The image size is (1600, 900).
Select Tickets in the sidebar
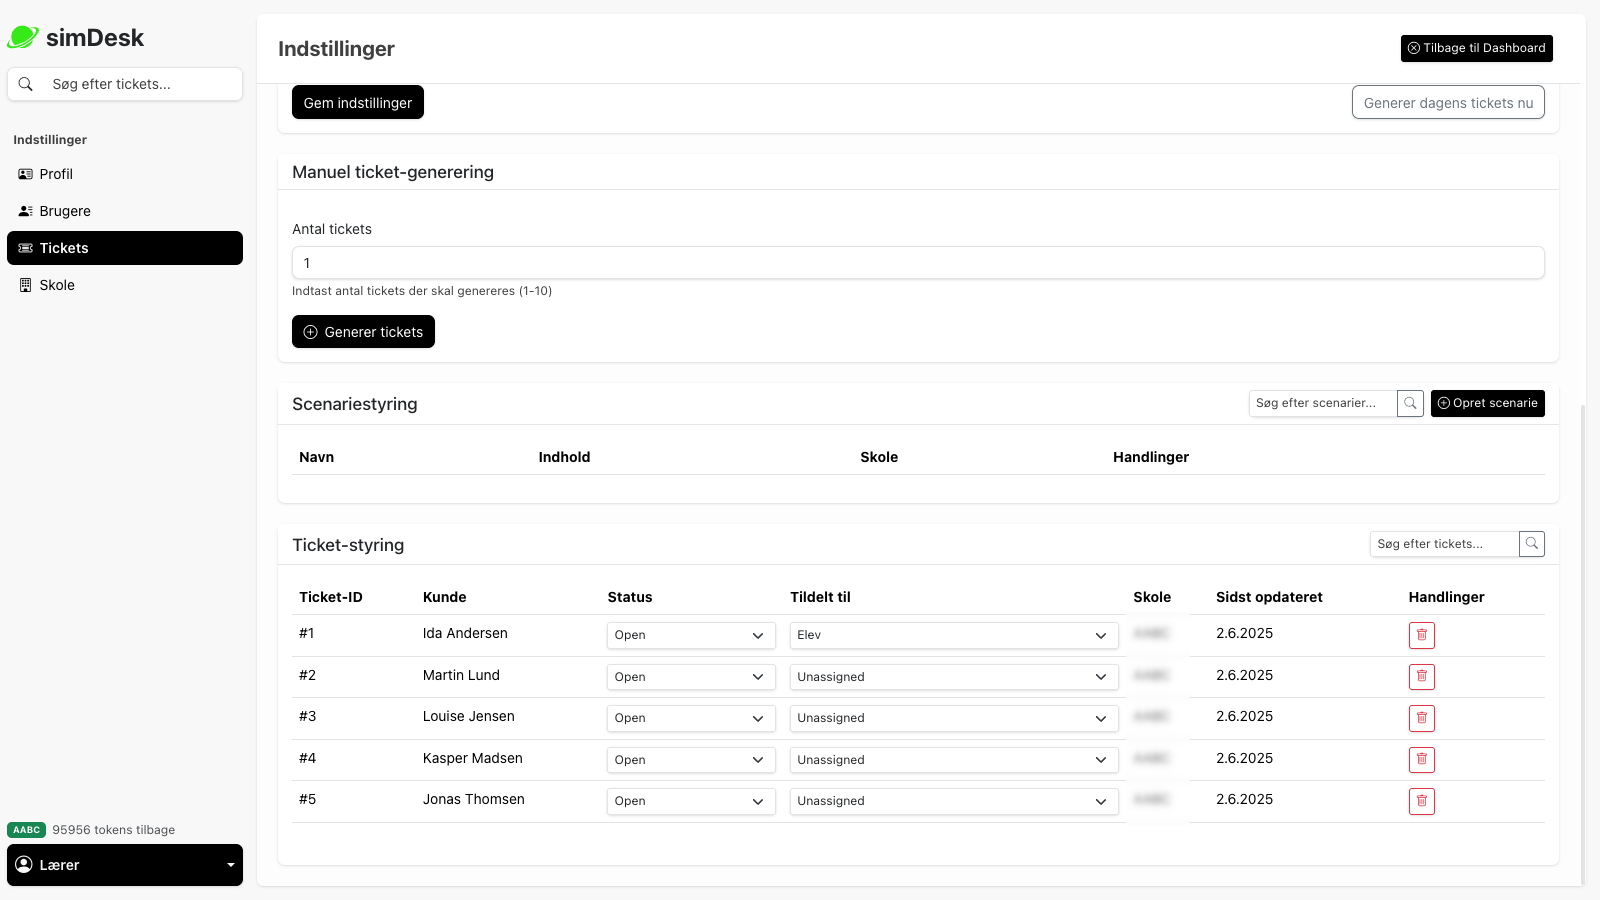63,248
